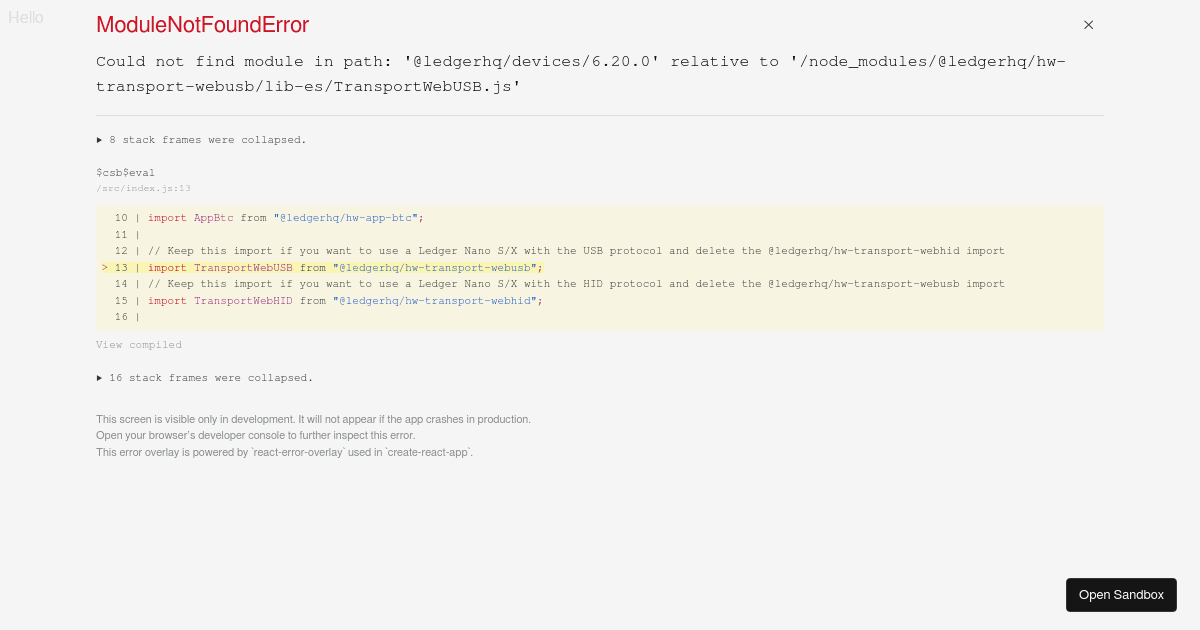This screenshot has height=630, width=1200.
Task: Click the development-mode notice text
Action: (x=313, y=419)
